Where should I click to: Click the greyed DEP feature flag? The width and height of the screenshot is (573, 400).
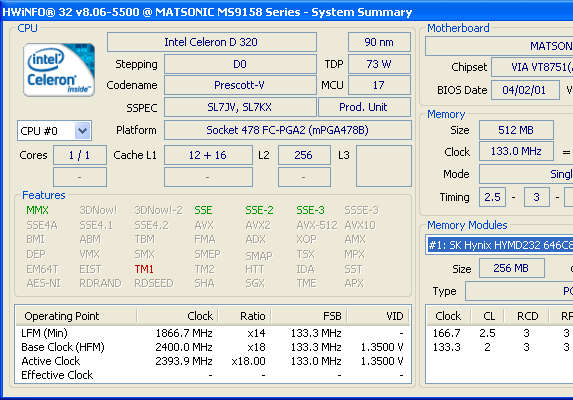pos(36,254)
